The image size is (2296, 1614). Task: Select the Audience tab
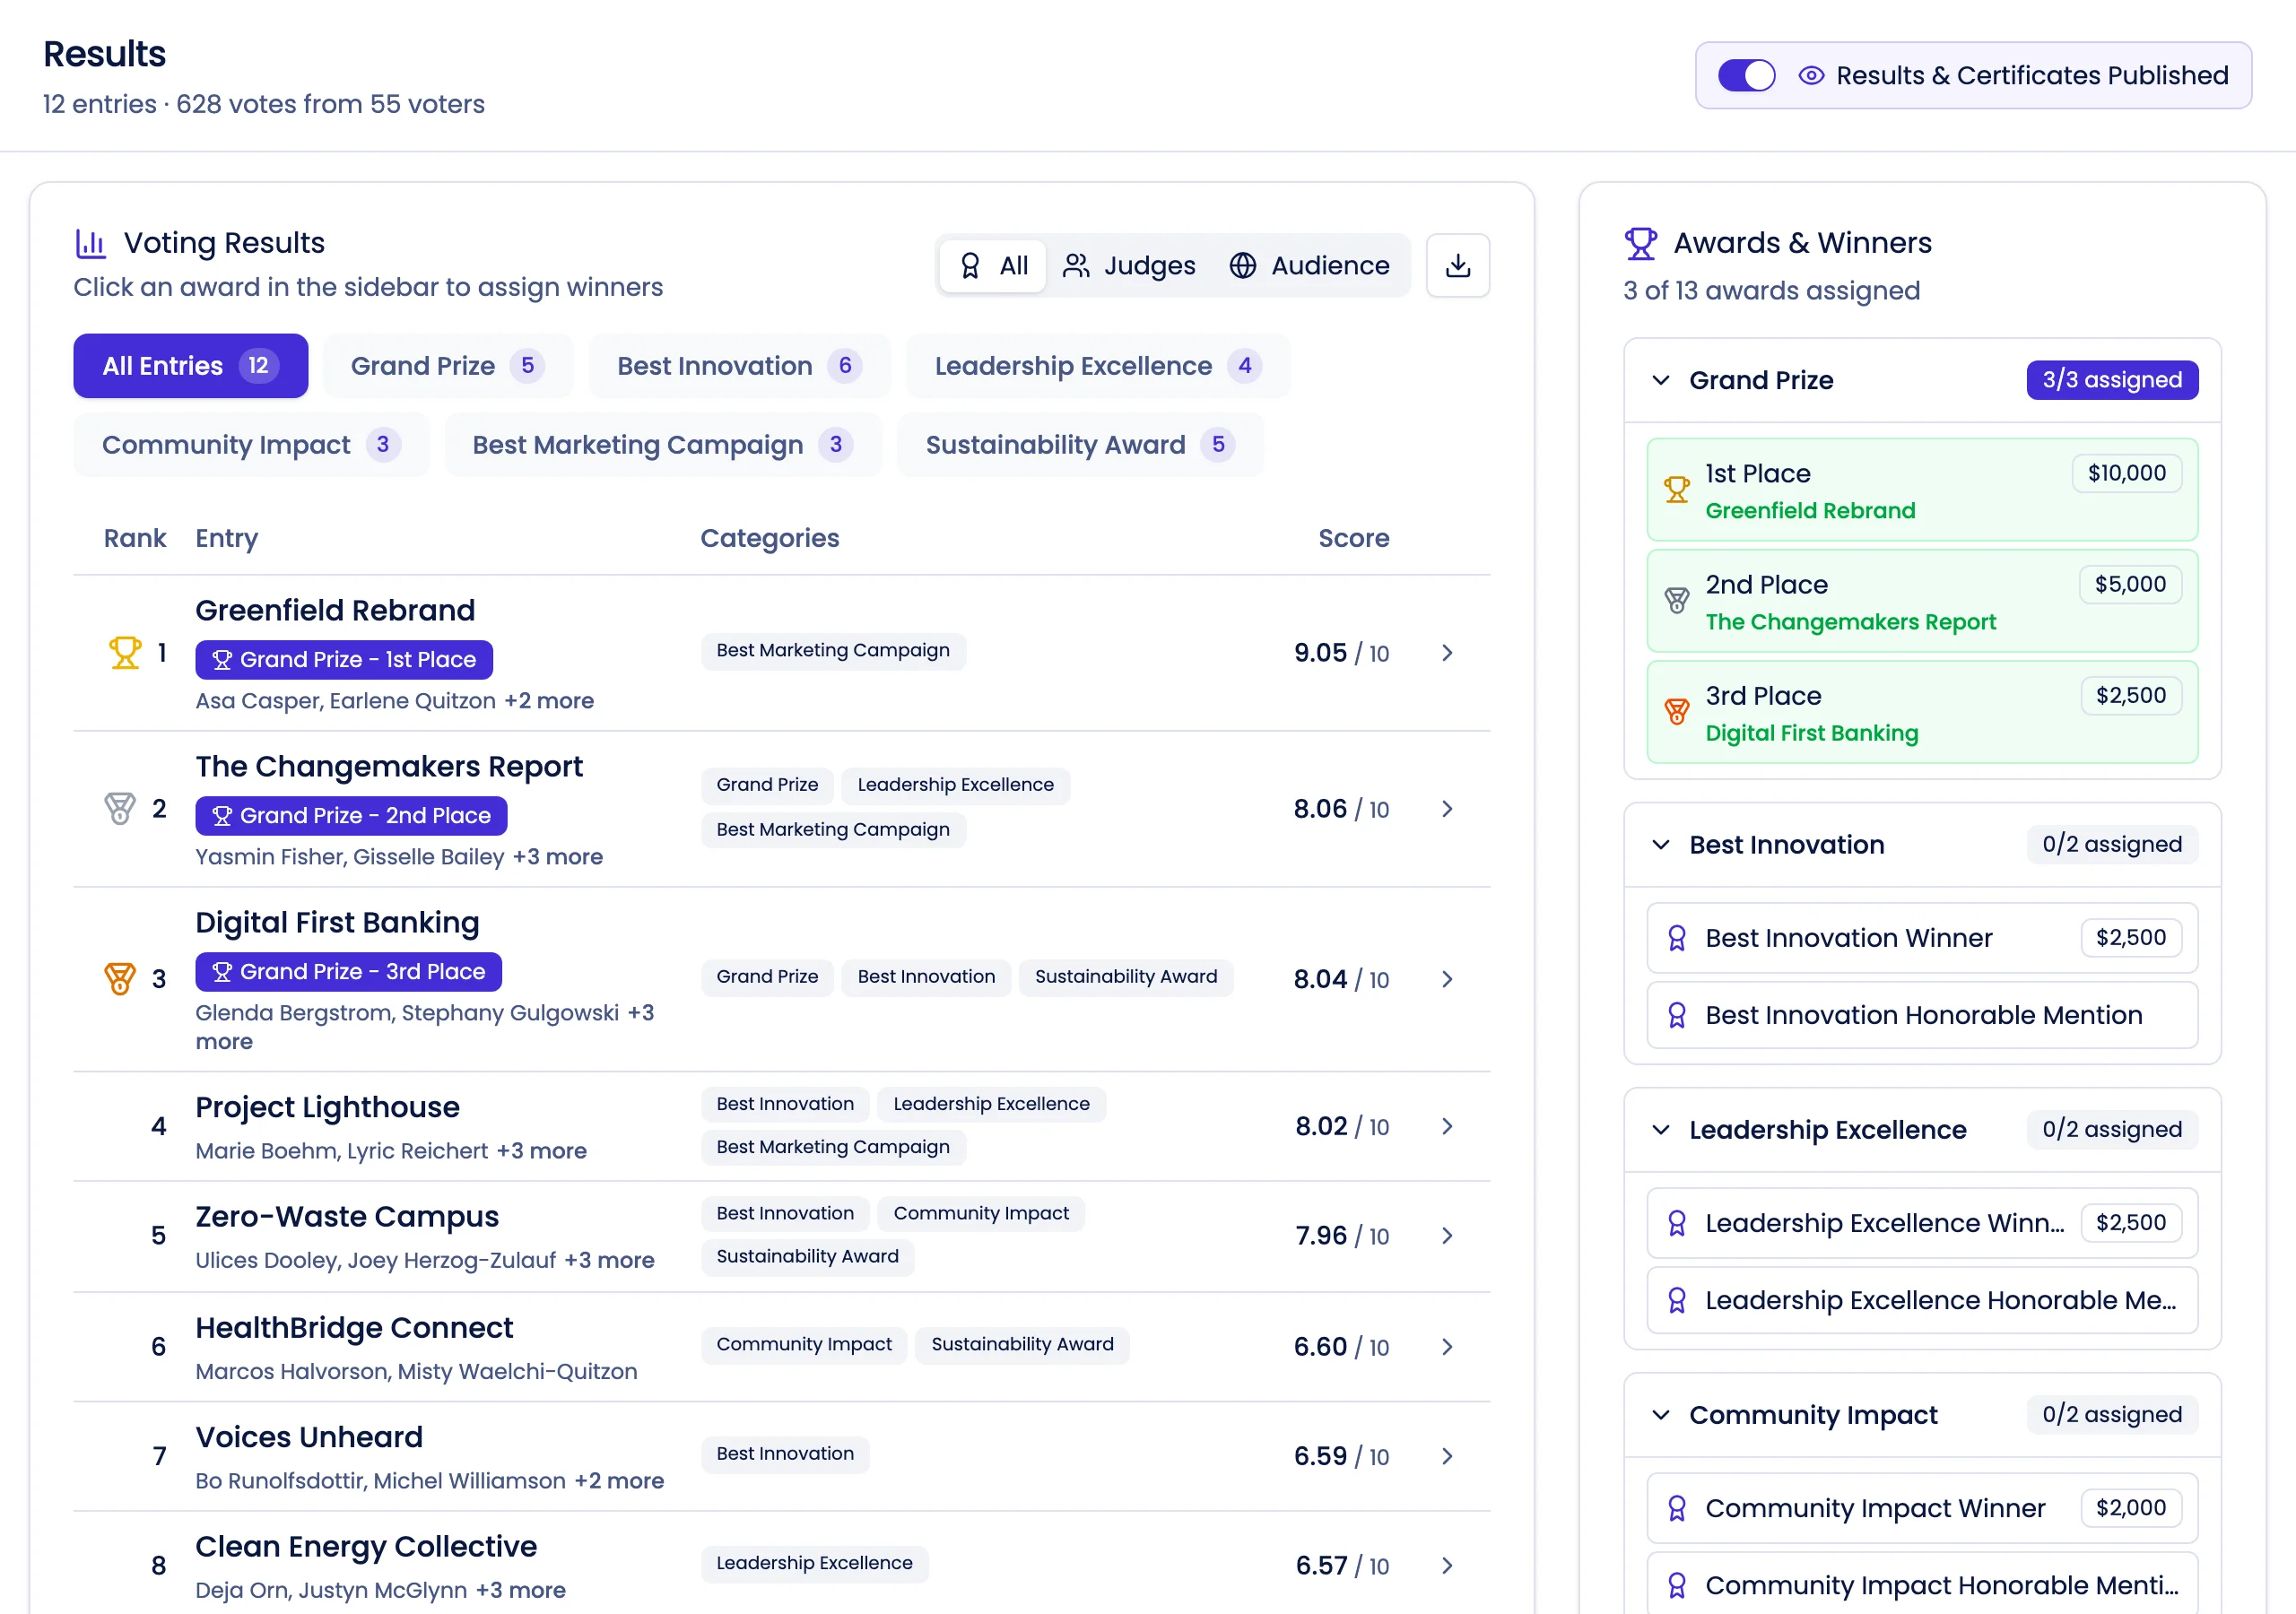tap(1311, 265)
